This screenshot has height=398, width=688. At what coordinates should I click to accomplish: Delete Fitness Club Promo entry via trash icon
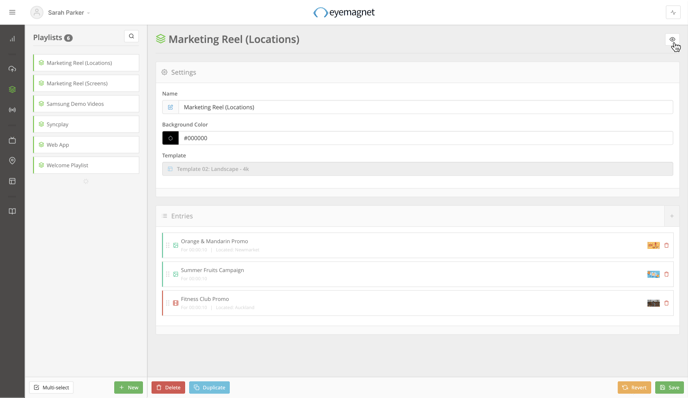click(666, 303)
